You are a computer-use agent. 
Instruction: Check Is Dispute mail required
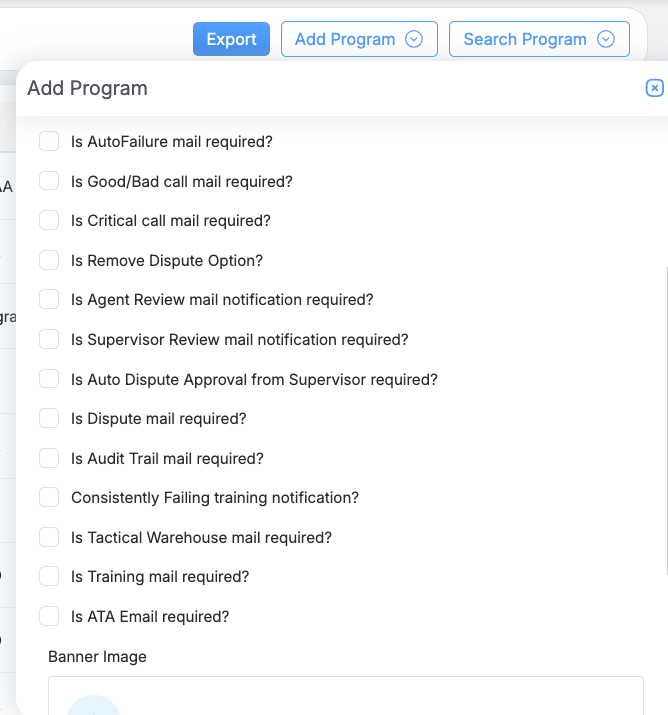[x=49, y=418]
